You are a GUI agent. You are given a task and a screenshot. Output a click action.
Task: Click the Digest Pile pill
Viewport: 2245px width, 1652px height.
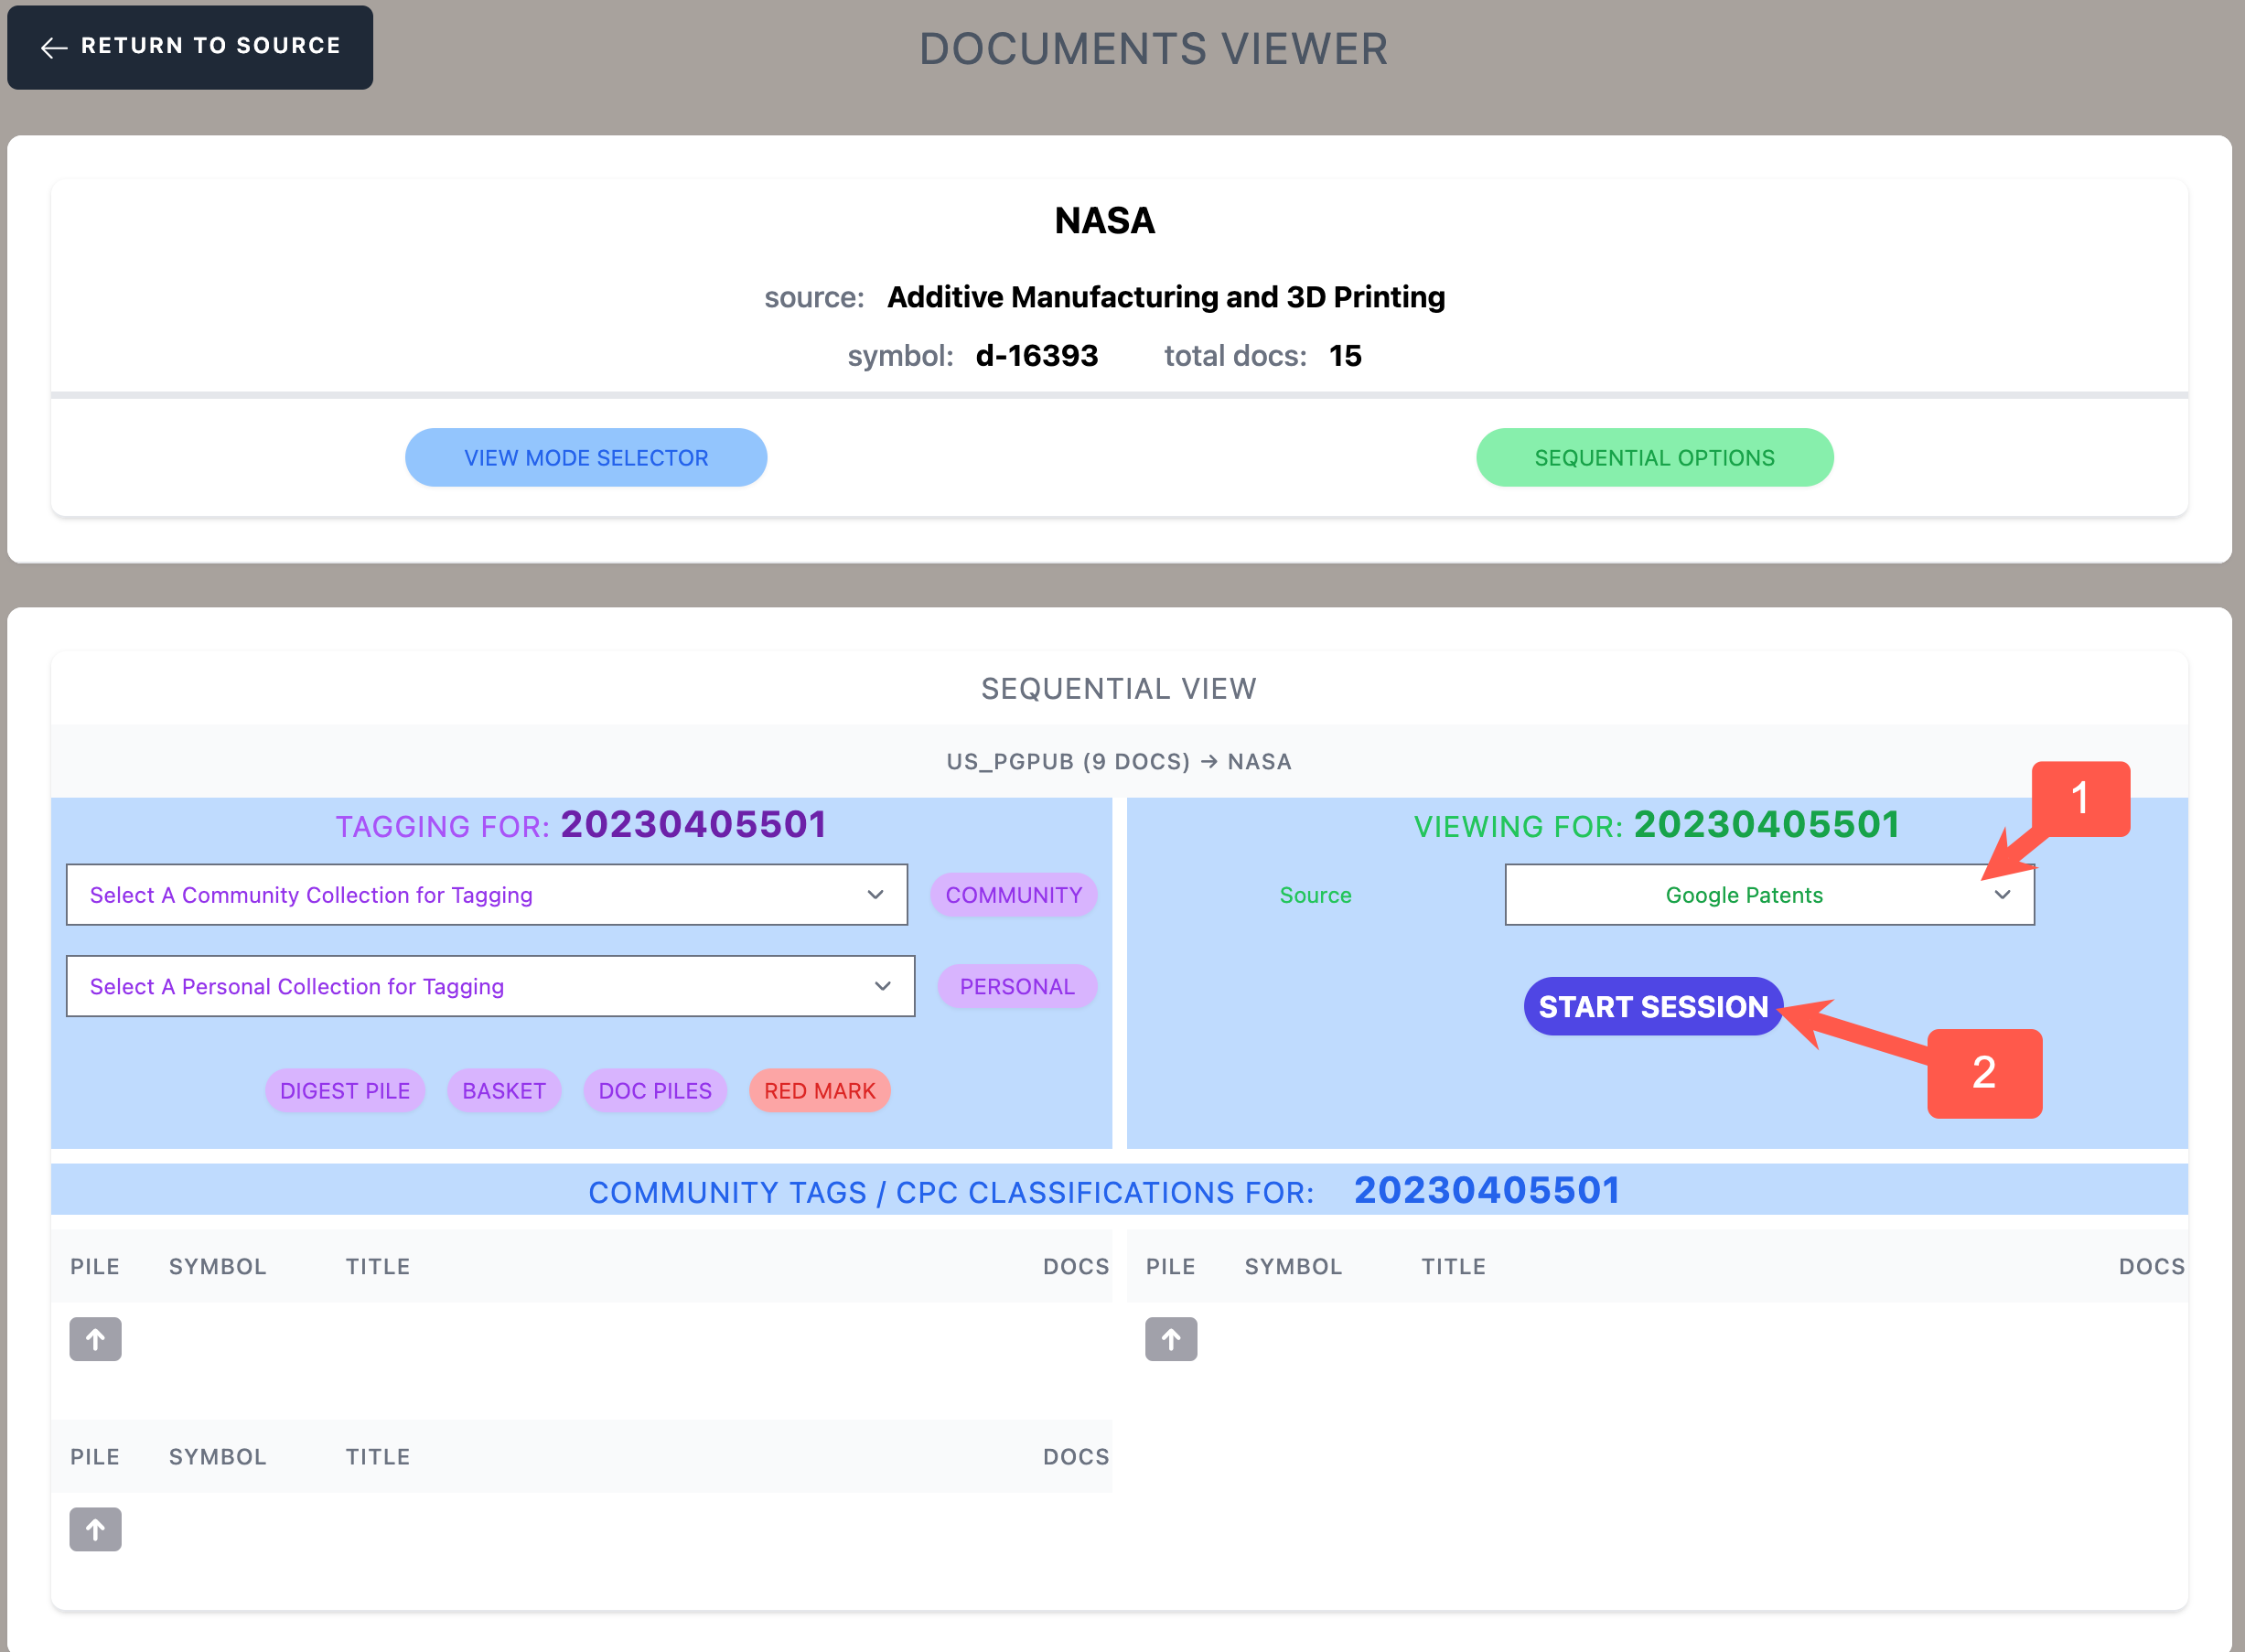pos(345,1091)
